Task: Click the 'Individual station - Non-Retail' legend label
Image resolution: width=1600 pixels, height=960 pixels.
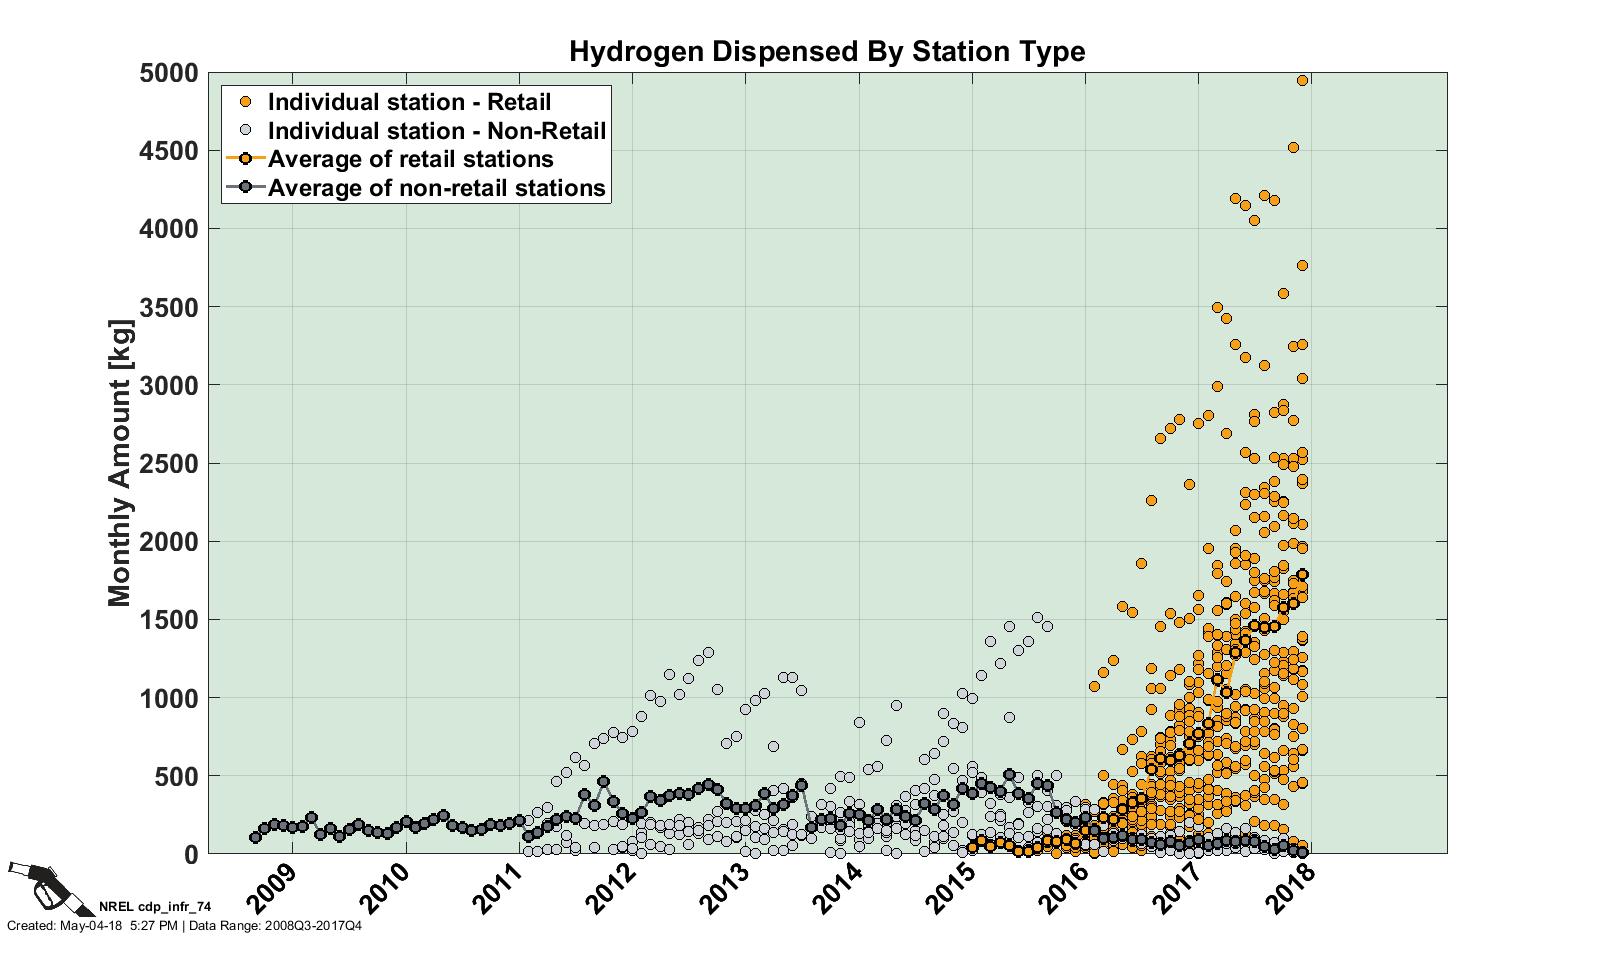Action: 437,131
